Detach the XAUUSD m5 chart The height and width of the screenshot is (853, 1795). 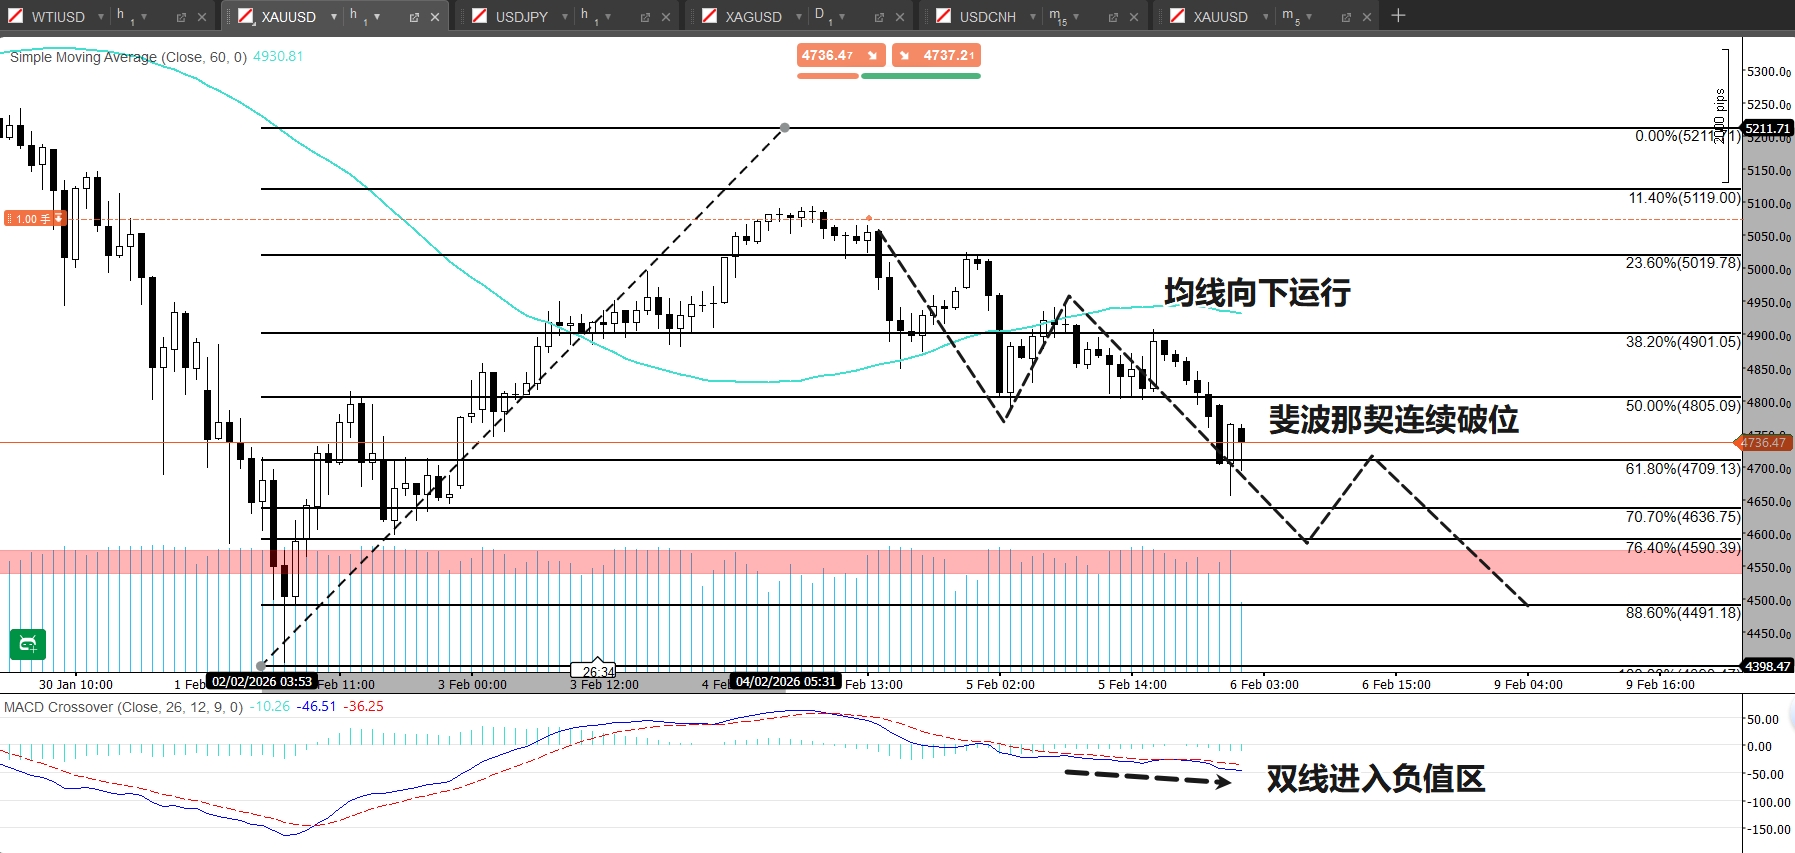pyautogui.click(x=1346, y=17)
